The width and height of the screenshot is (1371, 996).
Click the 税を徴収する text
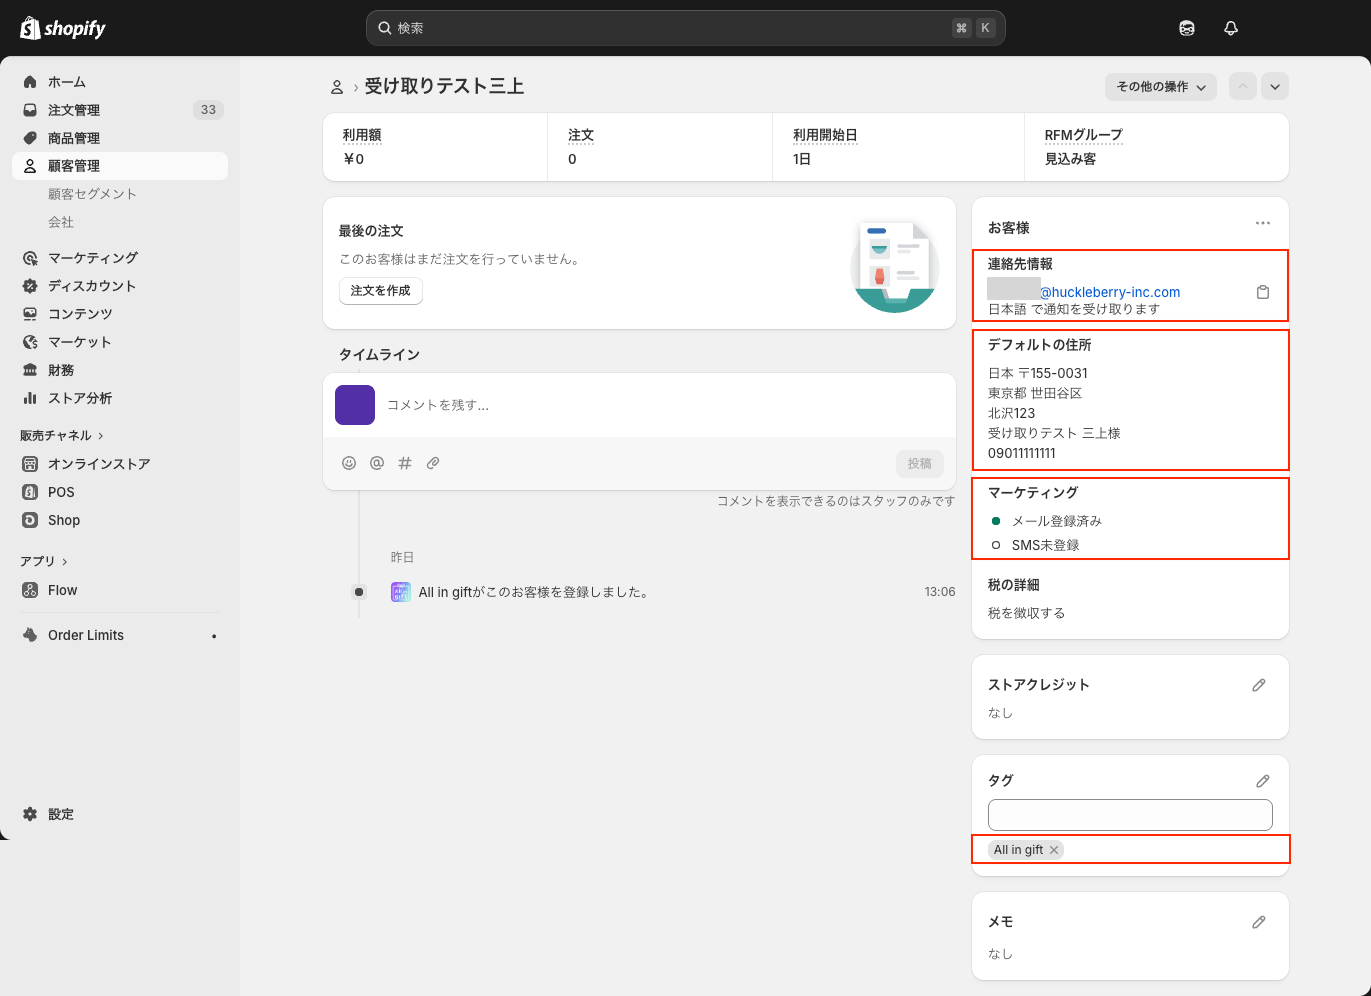[1027, 613]
